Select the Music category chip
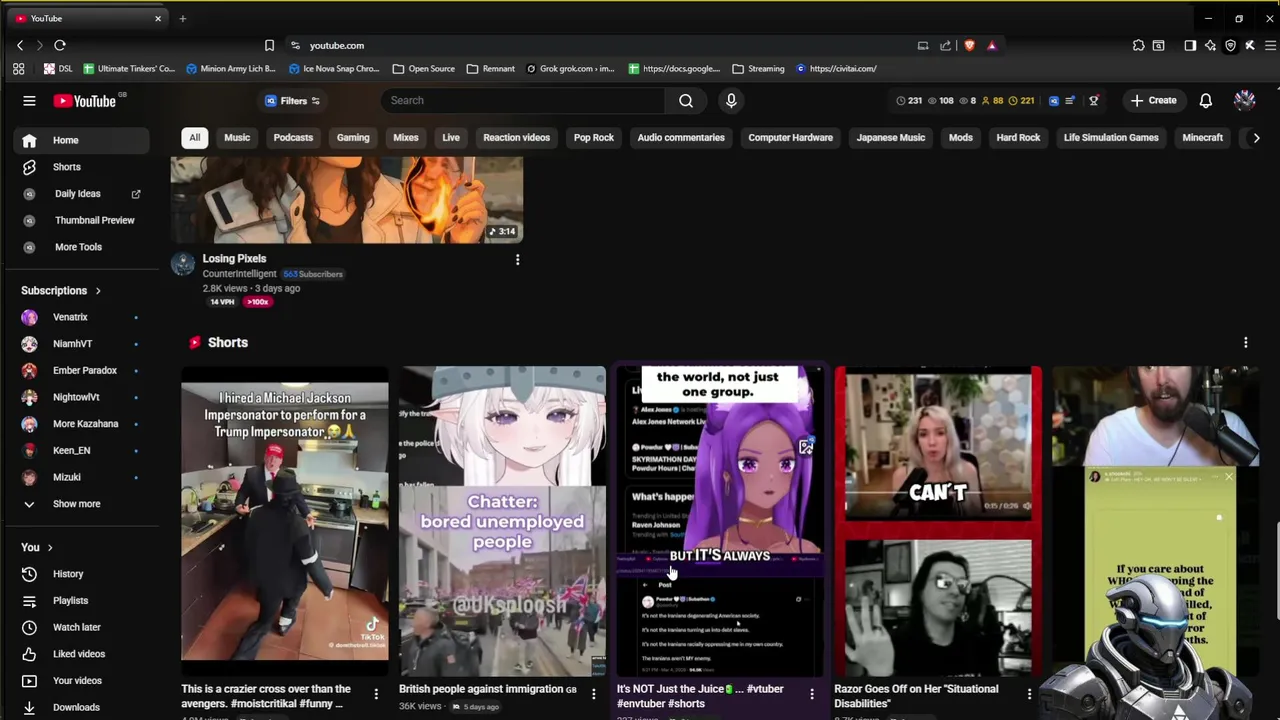The width and height of the screenshot is (1280, 720). point(237,138)
